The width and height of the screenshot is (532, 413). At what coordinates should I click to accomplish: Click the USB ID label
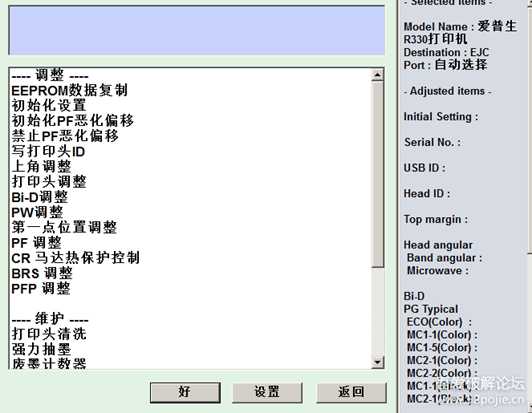pyautogui.click(x=424, y=168)
